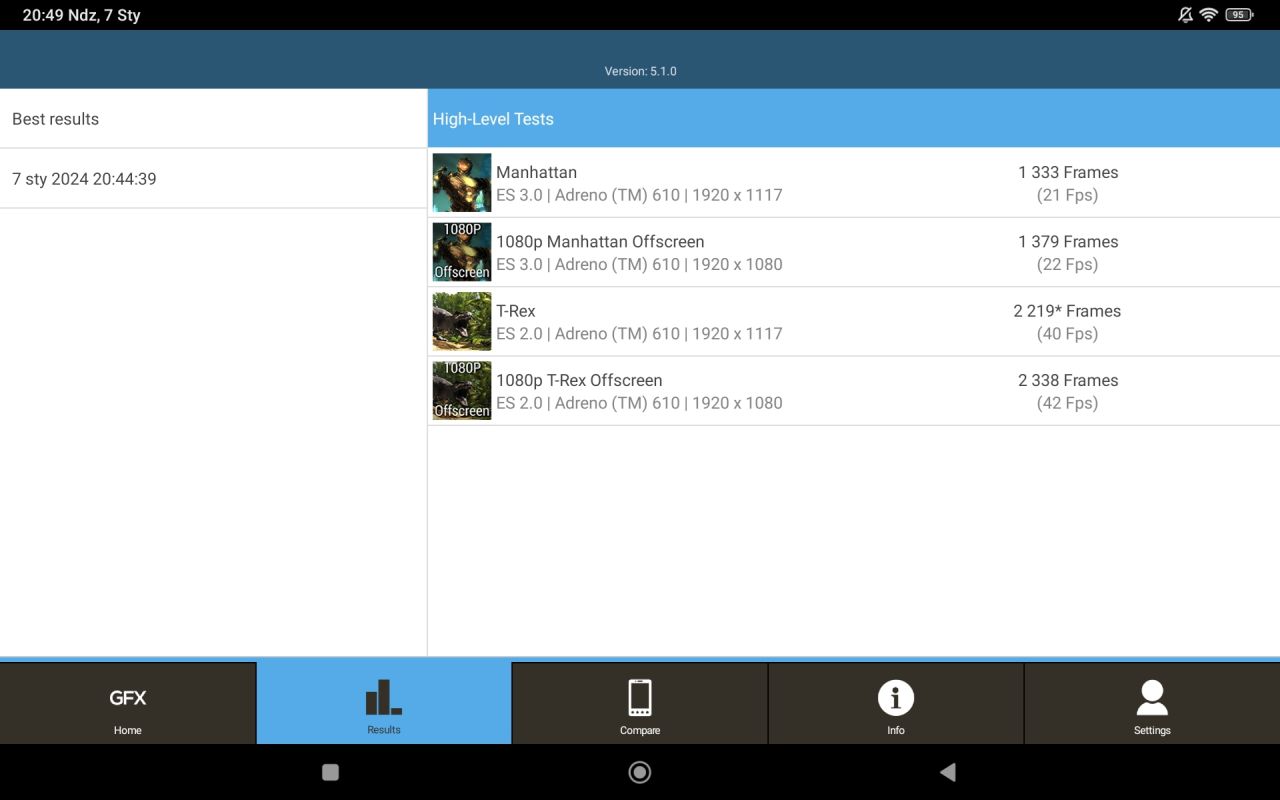The width and height of the screenshot is (1280, 800).
Task: Click the High-Level Tests header
Action: [x=854, y=119]
